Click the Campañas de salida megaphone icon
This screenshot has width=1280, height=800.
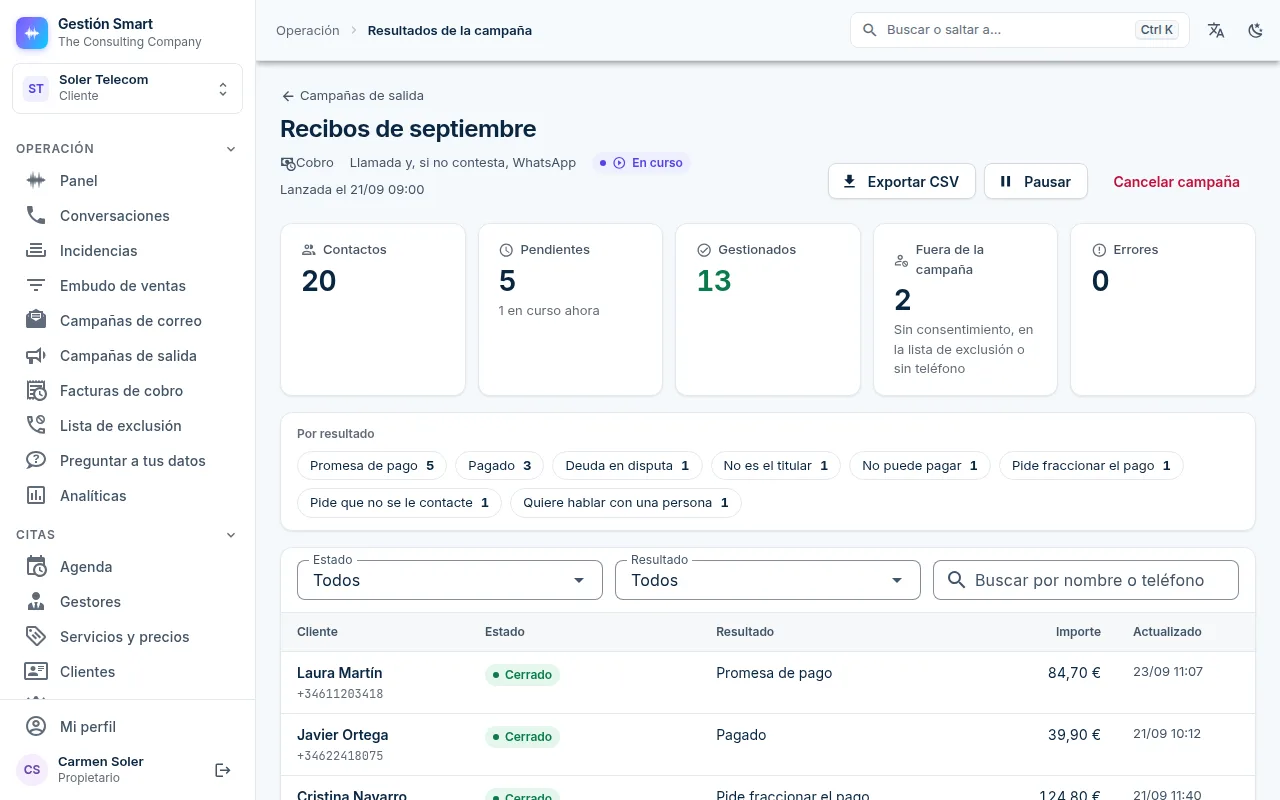coord(36,356)
